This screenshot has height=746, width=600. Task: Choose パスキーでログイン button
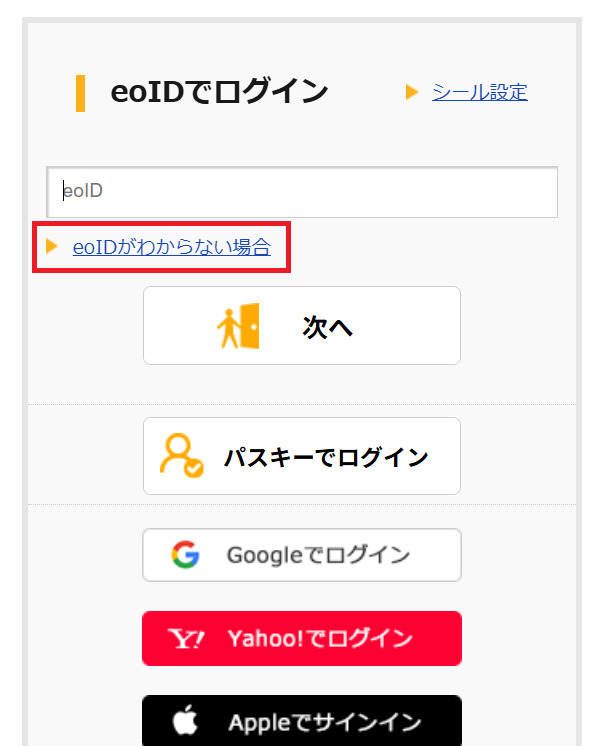(x=302, y=456)
